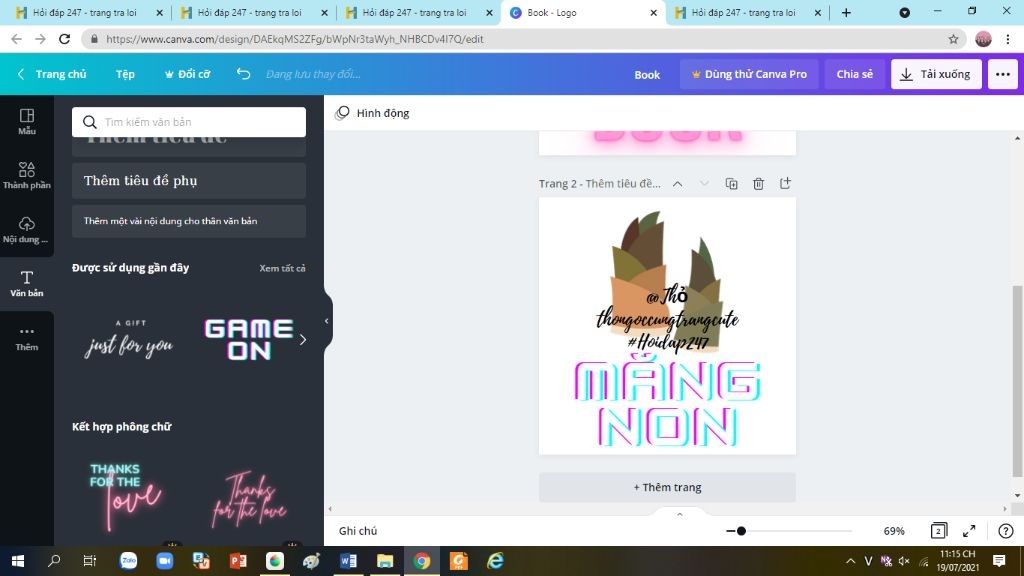Choose the pink script Thanks for the love
Screen dimensions: 1024x576
coord(249,500)
